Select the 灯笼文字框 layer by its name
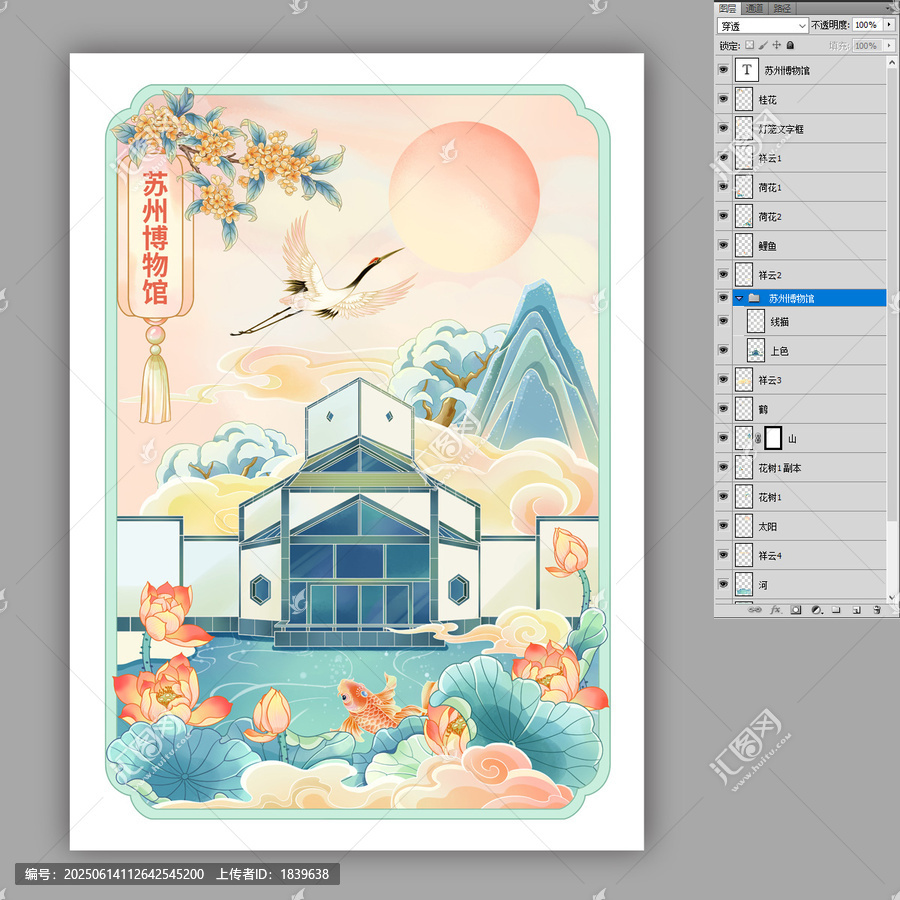The image size is (900, 900). [781, 129]
